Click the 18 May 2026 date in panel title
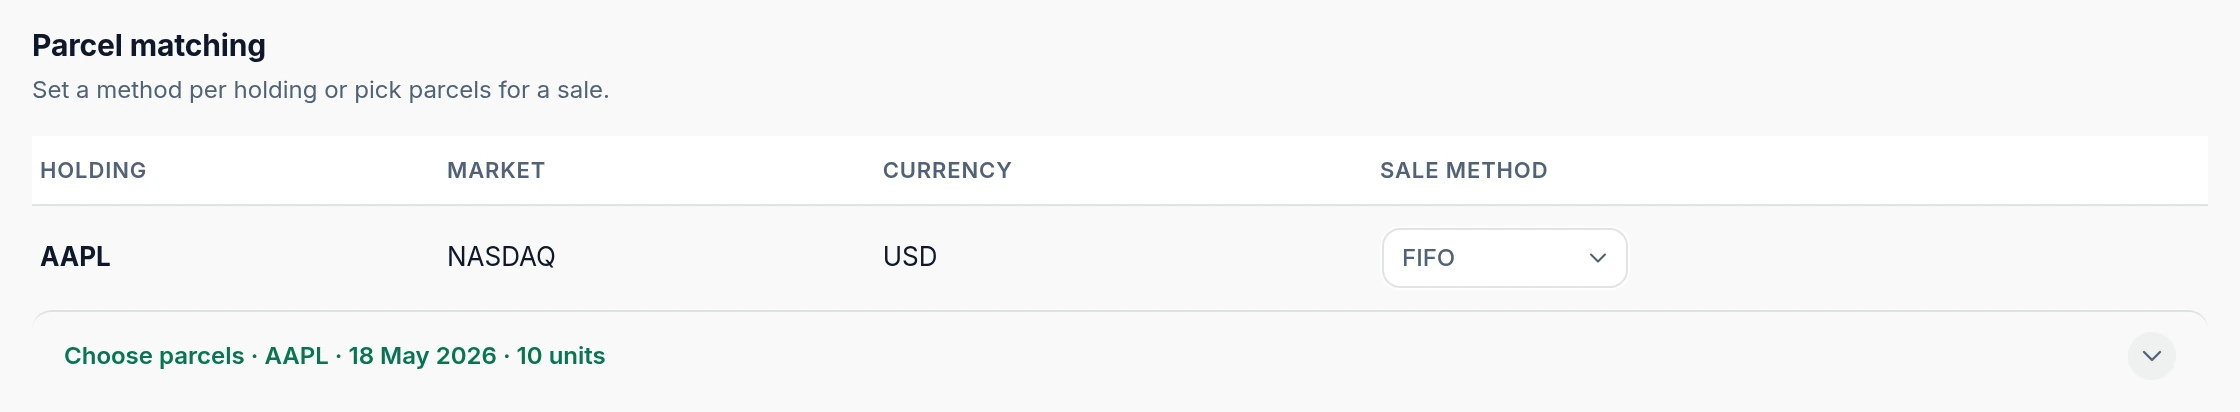Screen dimensions: 2240x412 [x=422, y=356]
